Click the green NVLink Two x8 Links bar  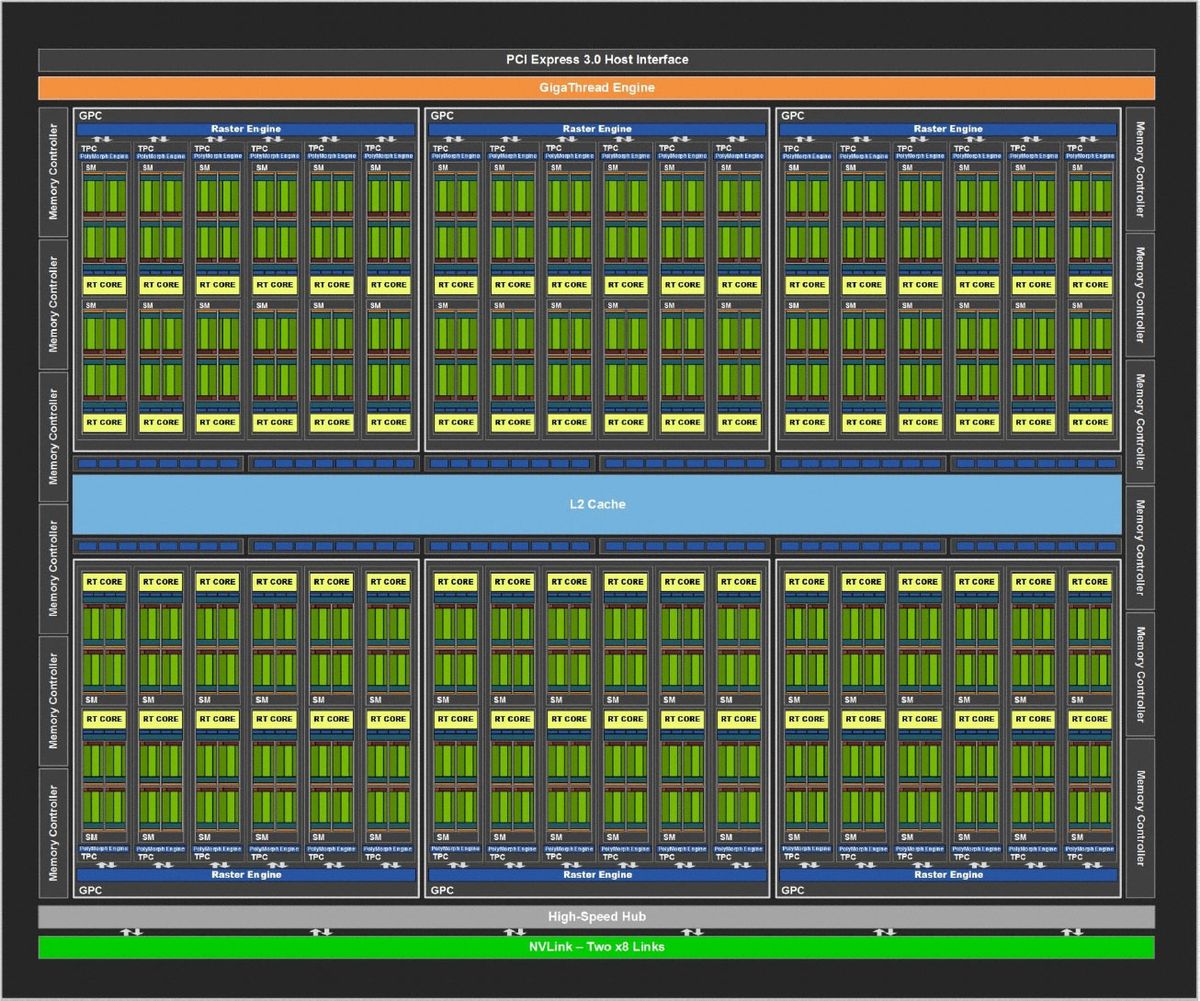coord(596,947)
